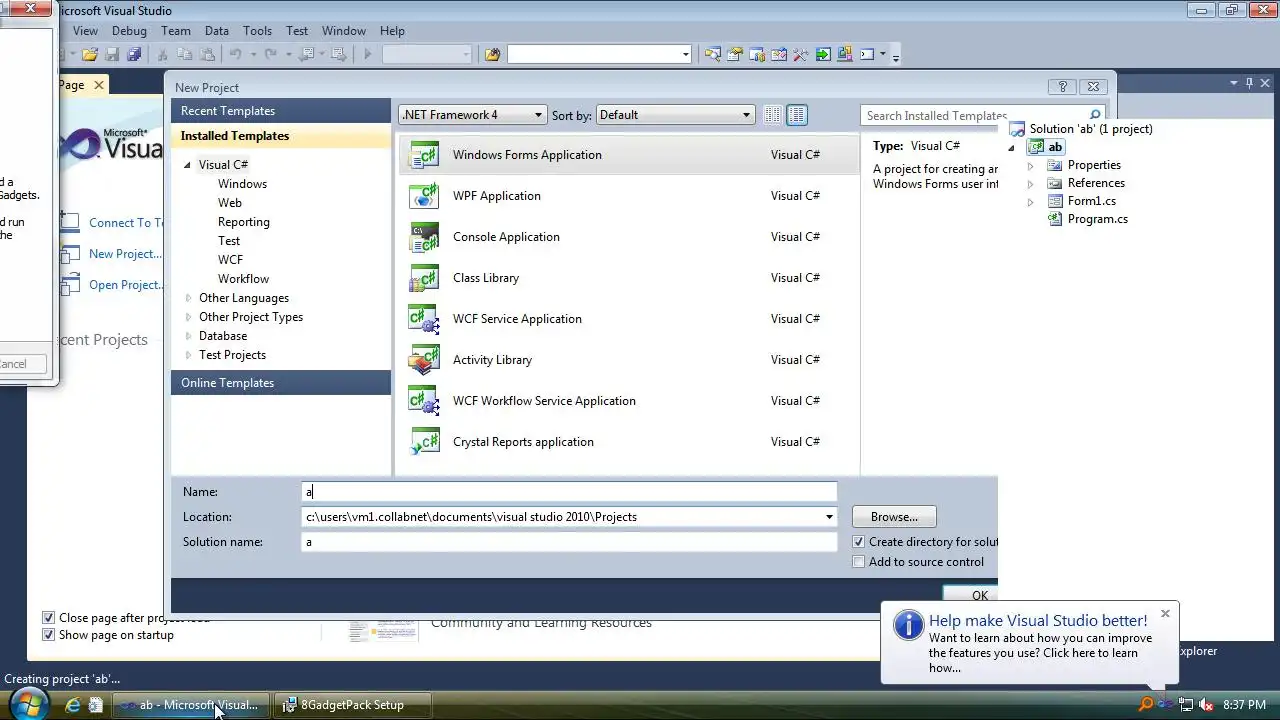
Task: Switch template list to small icons view
Action: (772, 115)
